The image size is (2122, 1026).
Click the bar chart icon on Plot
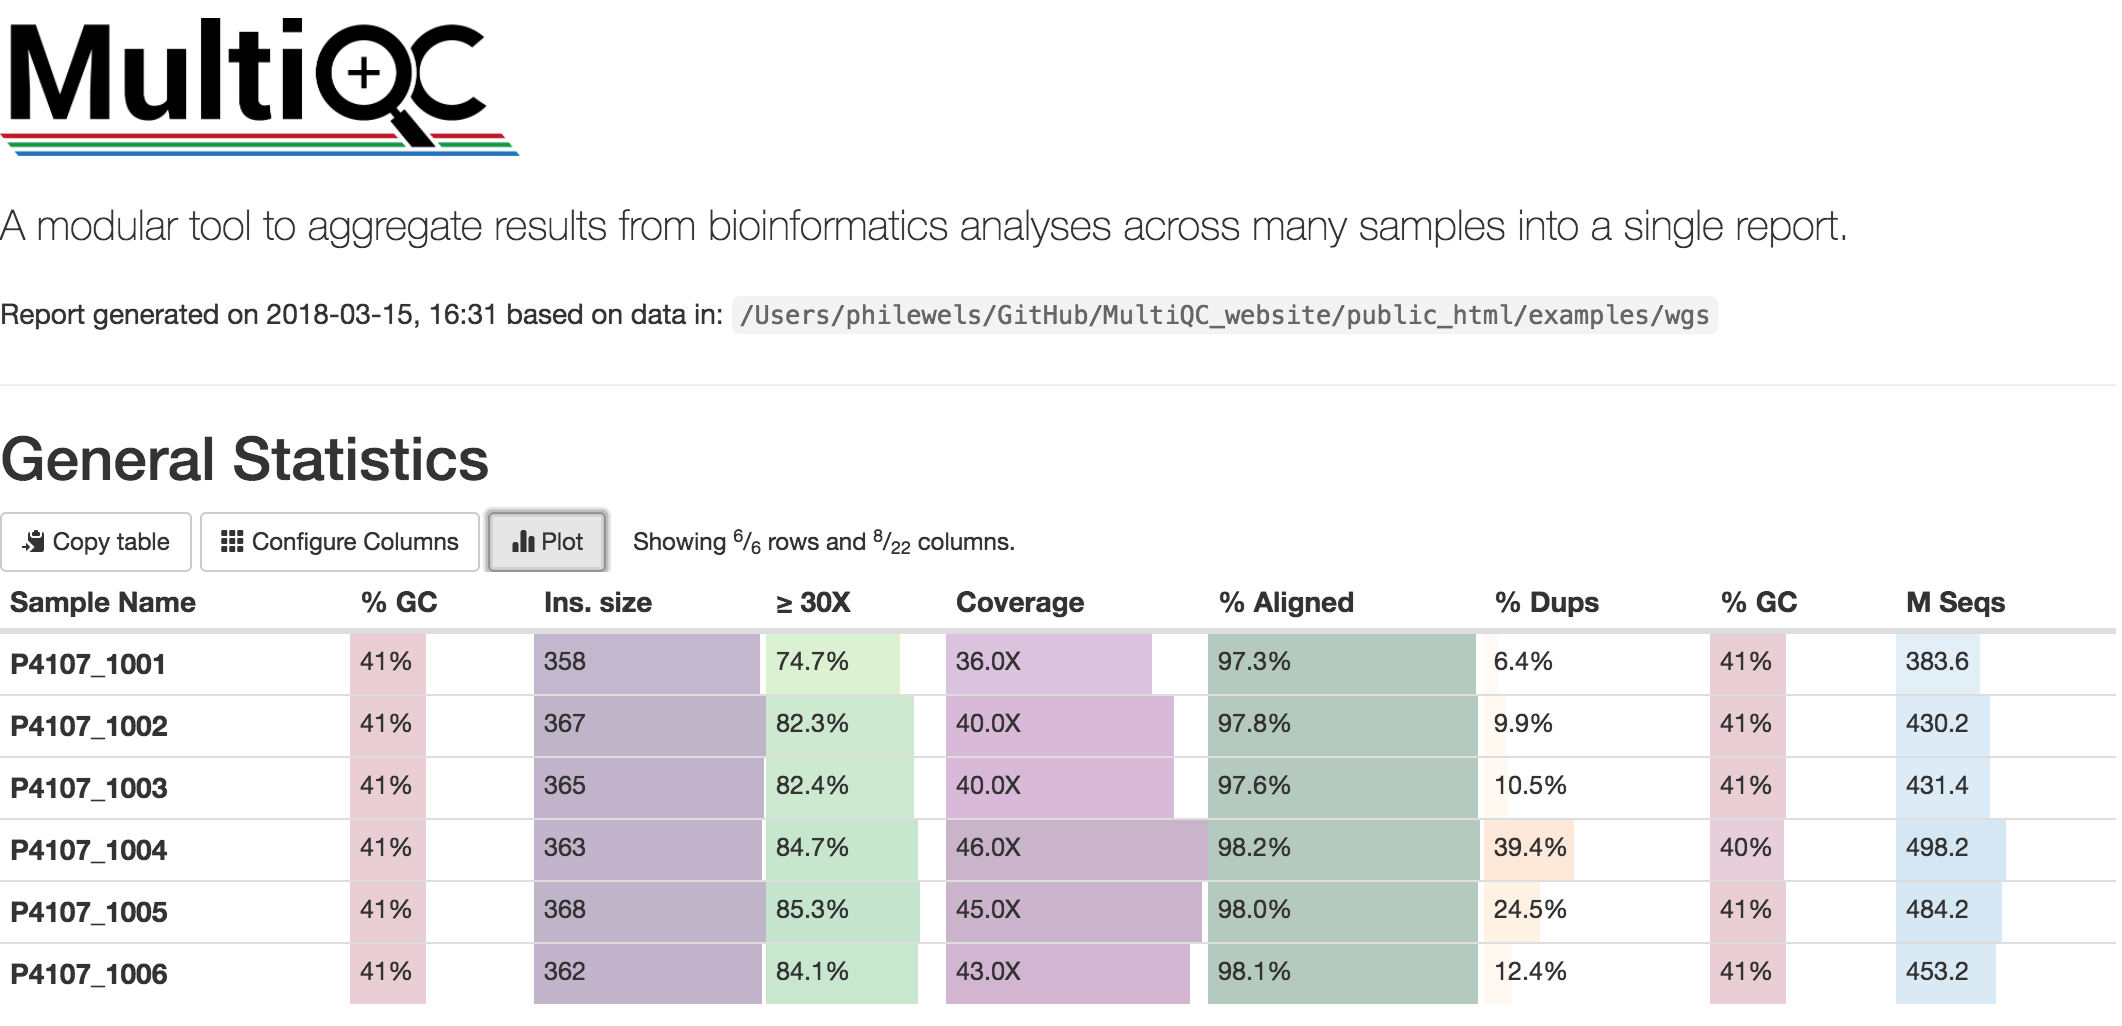coord(523,542)
